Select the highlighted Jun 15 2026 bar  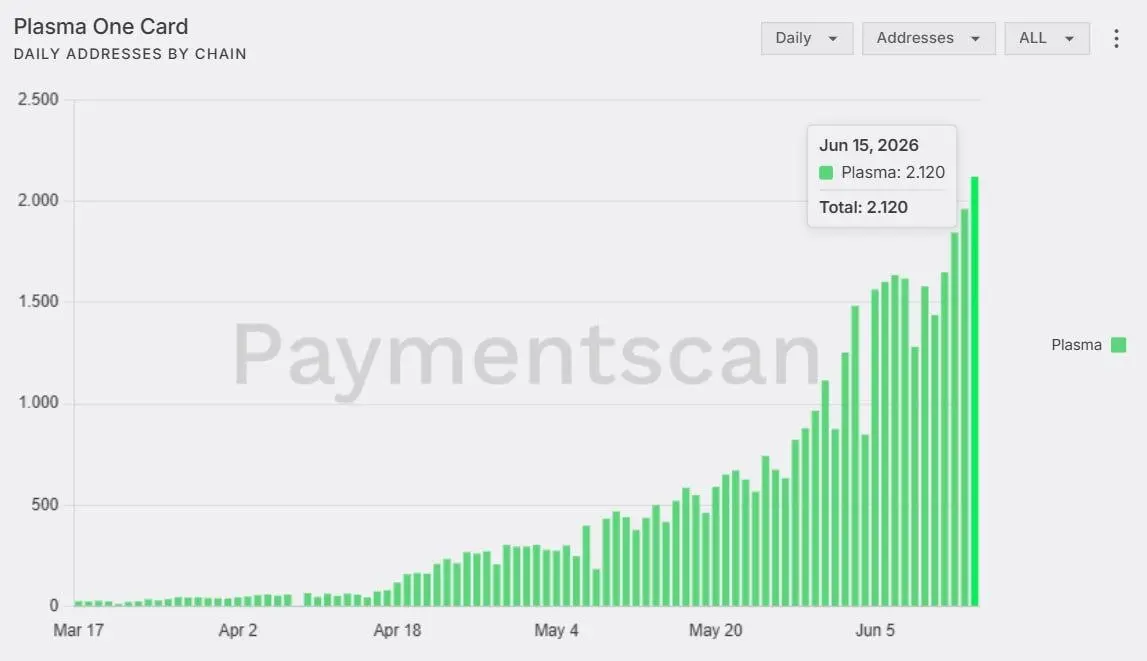(974, 391)
